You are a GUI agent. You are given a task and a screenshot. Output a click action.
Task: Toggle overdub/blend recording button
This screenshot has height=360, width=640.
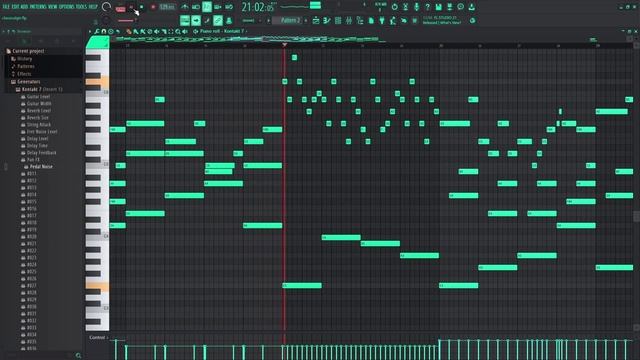218,7
